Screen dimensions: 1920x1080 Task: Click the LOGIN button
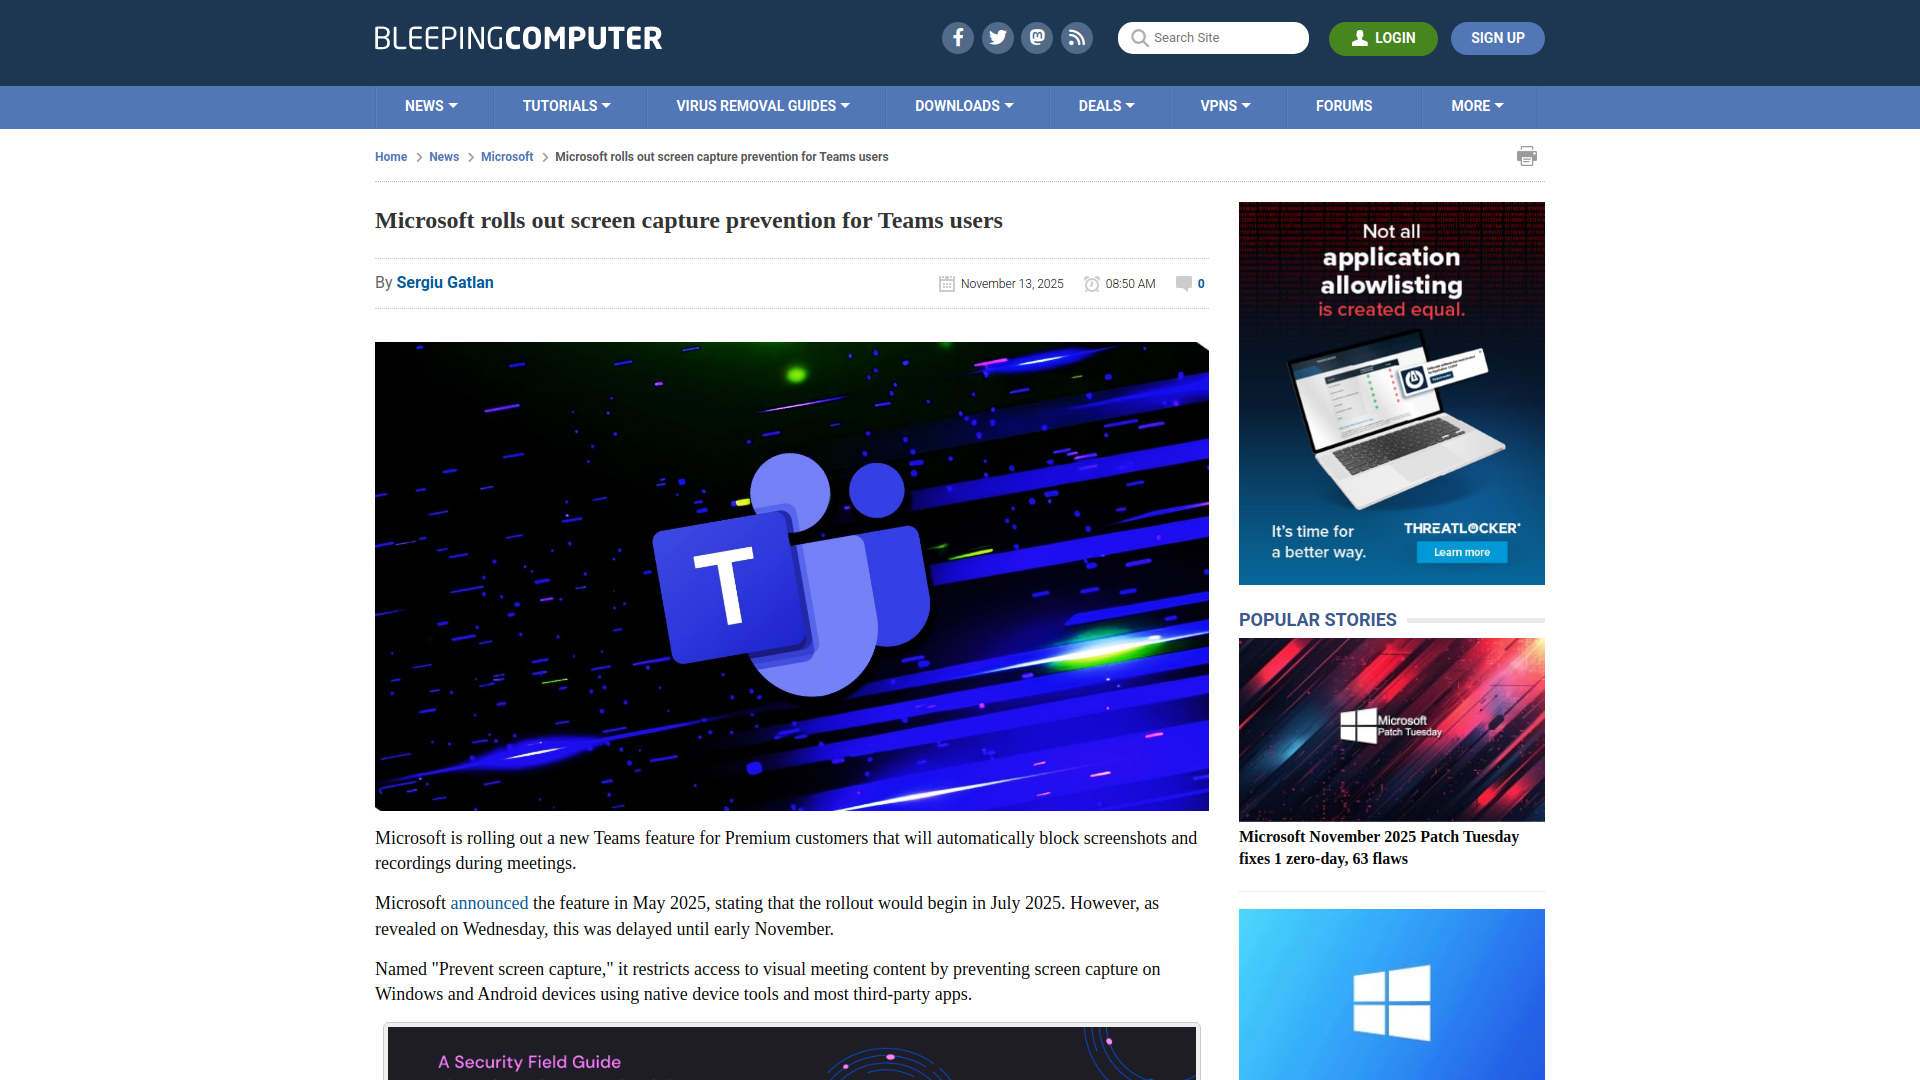(1383, 38)
